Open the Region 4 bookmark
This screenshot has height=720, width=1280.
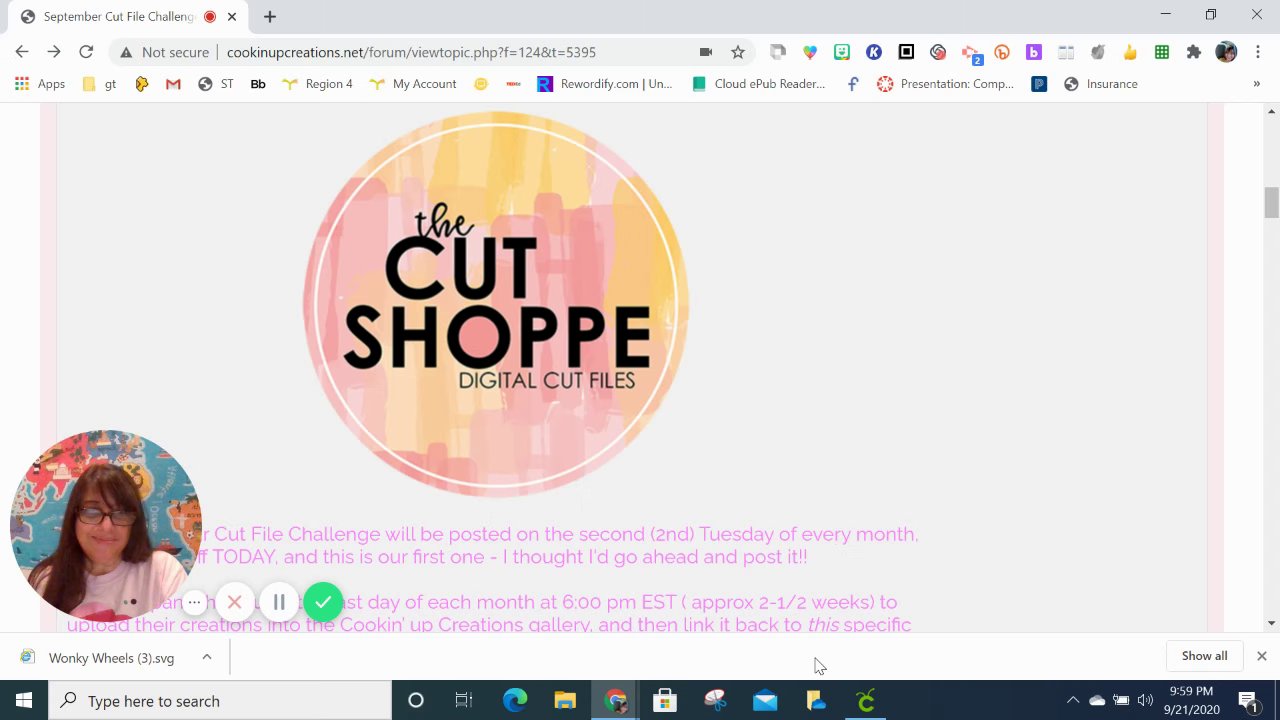pos(318,84)
